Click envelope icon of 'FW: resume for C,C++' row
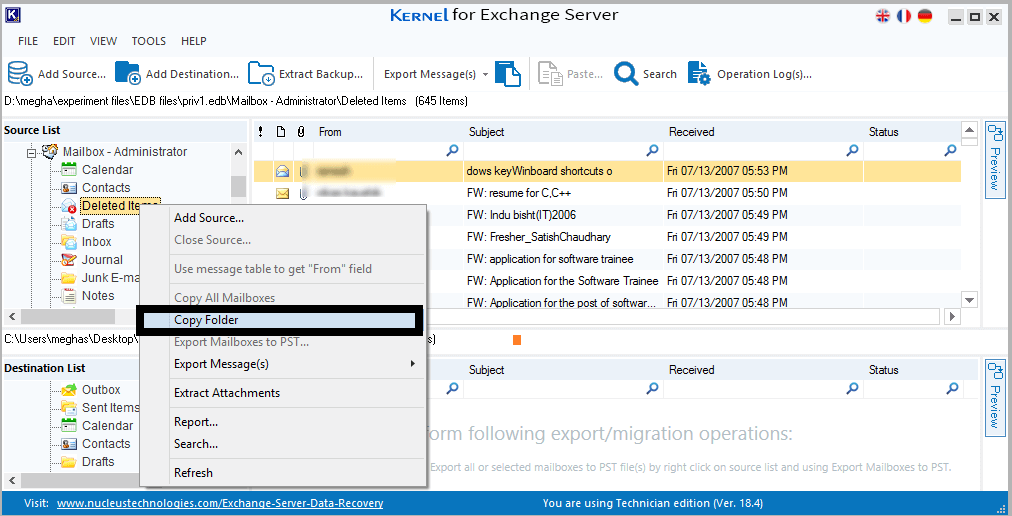The image size is (1012, 516). [x=283, y=193]
